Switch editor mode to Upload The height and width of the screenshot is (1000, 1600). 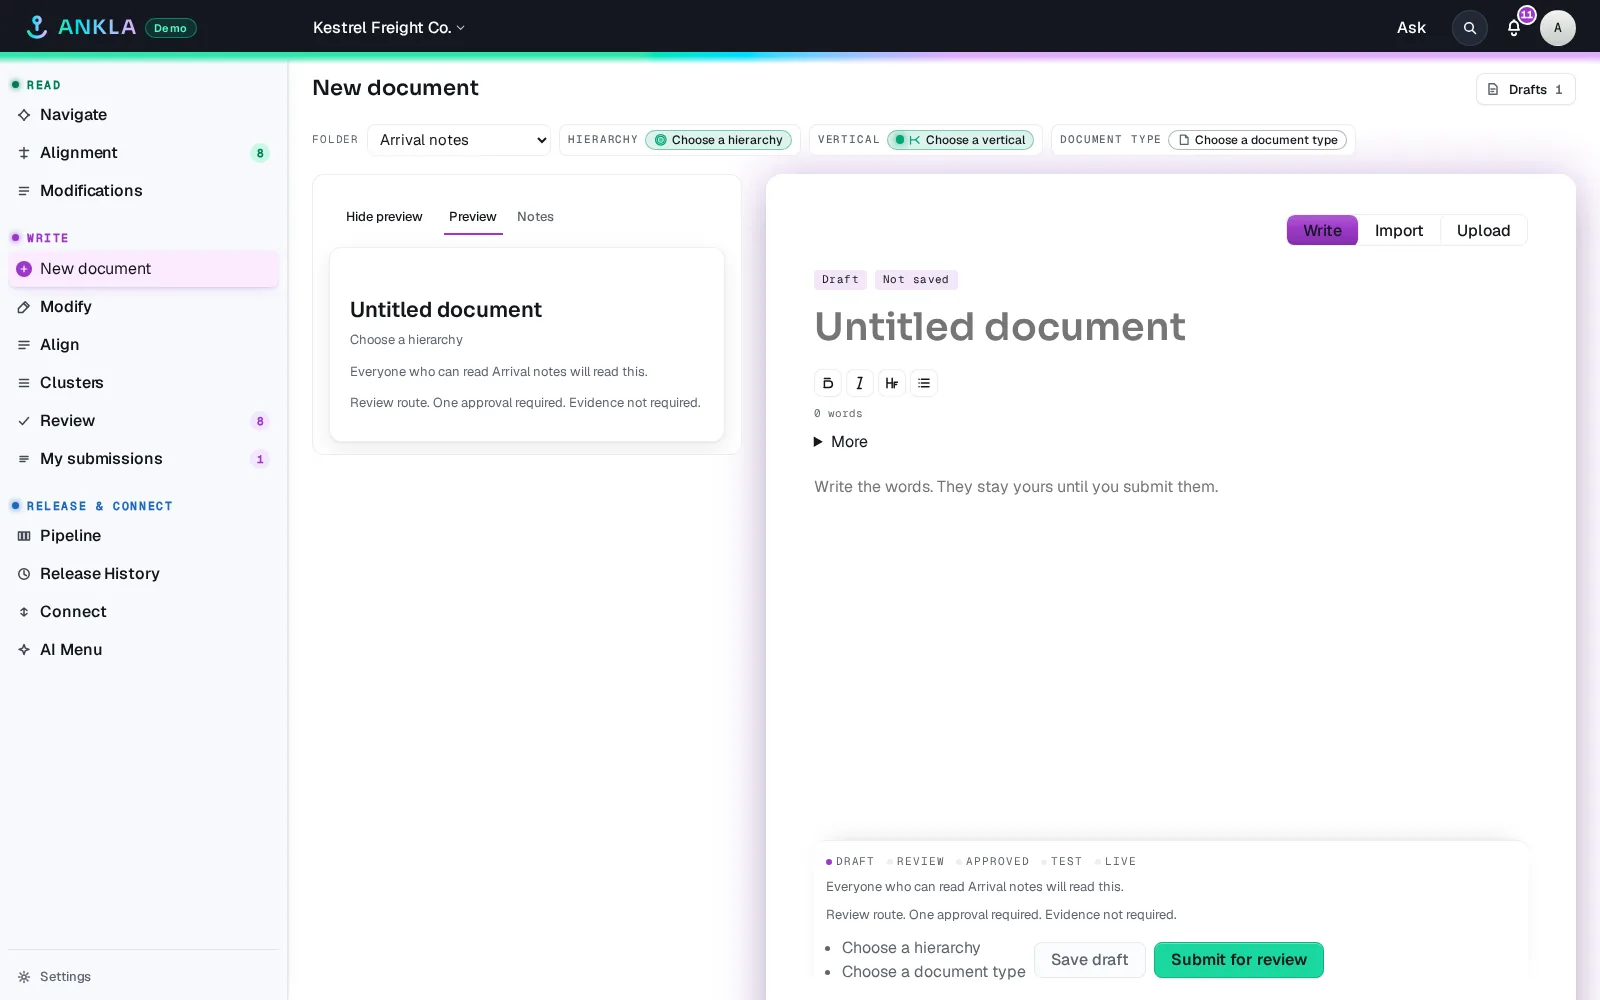(1483, 230)
